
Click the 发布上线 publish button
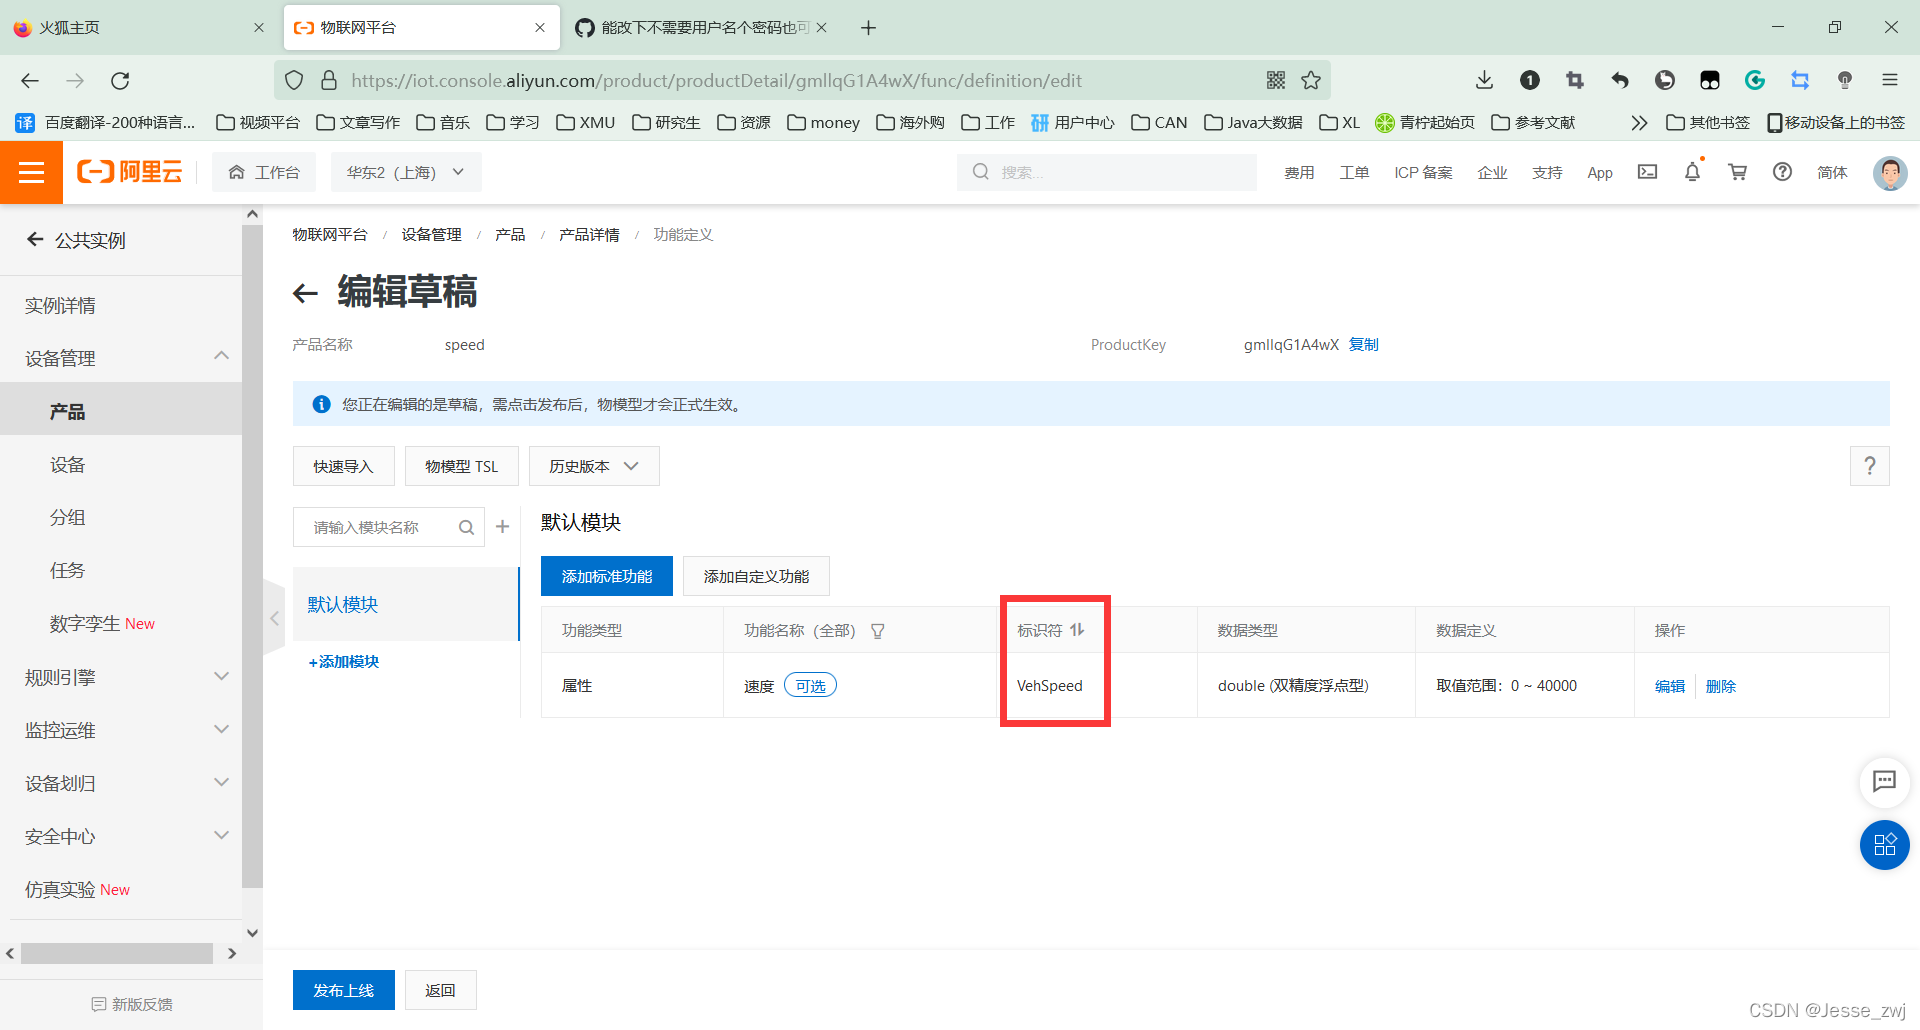[343, 989]
